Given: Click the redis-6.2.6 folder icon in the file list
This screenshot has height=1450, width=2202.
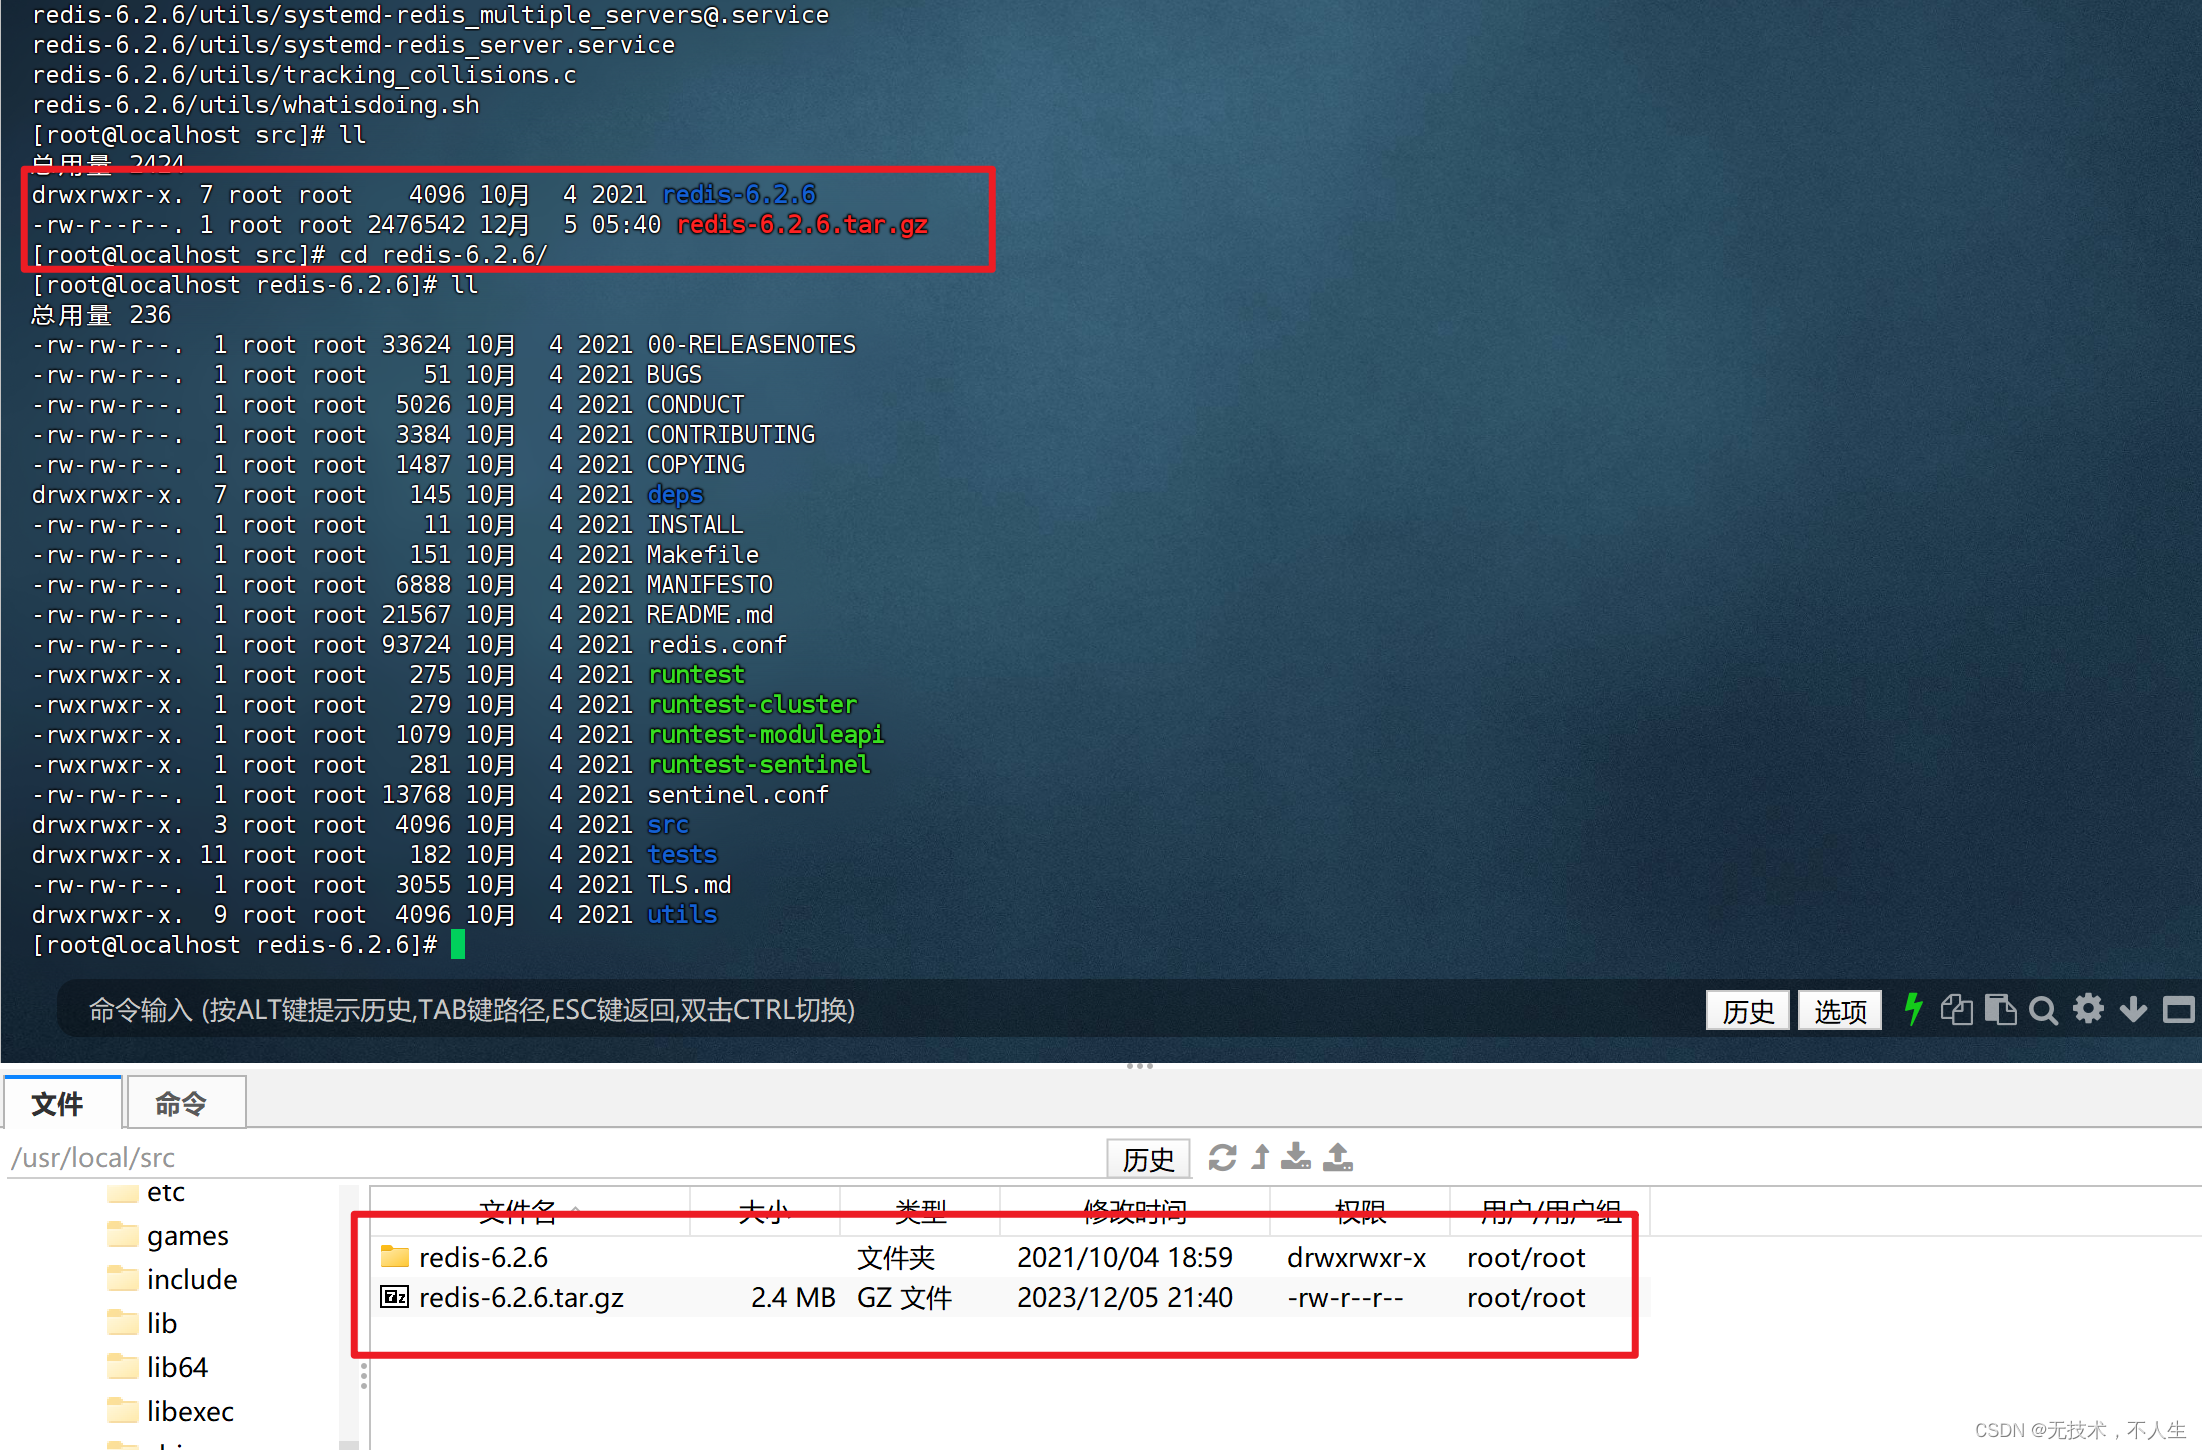Looking at the screenshot, I should (x=395, y=1256).
